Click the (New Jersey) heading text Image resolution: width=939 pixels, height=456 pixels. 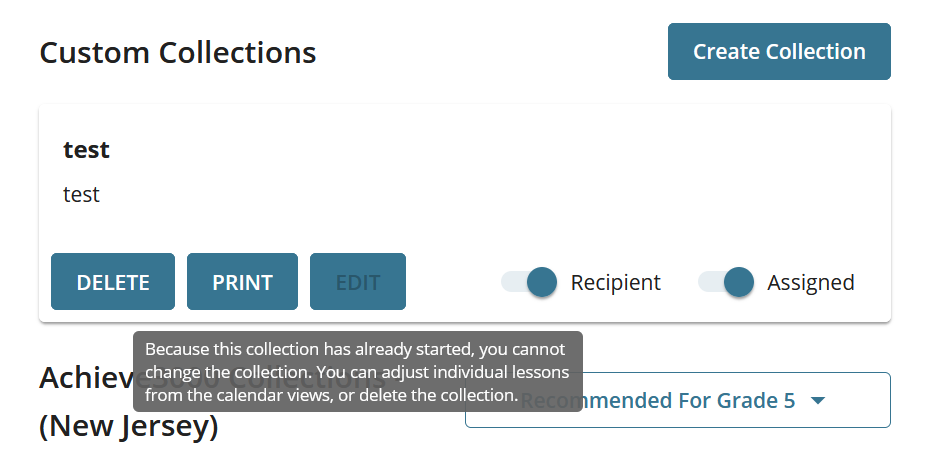(128, 427)
